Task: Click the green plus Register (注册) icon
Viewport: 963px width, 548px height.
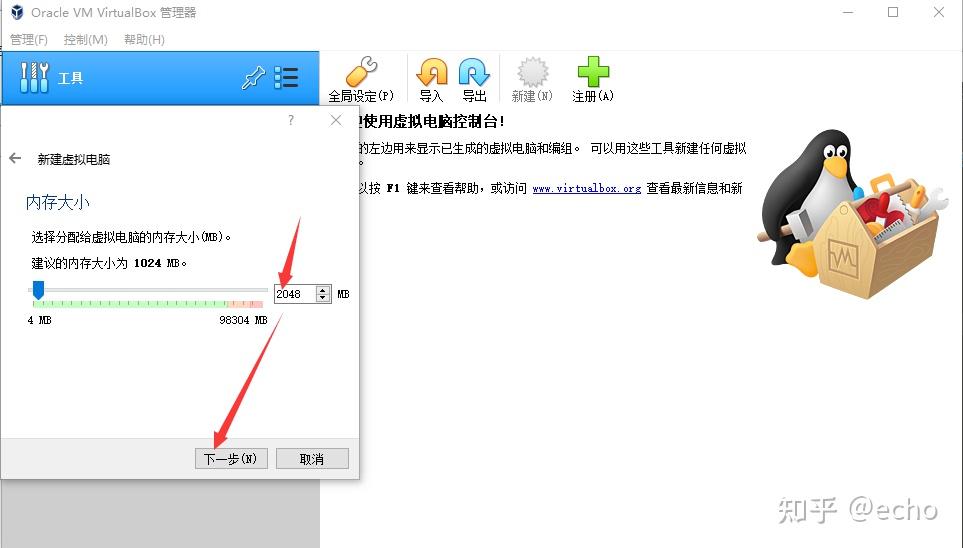Action: tap(593, 72)
